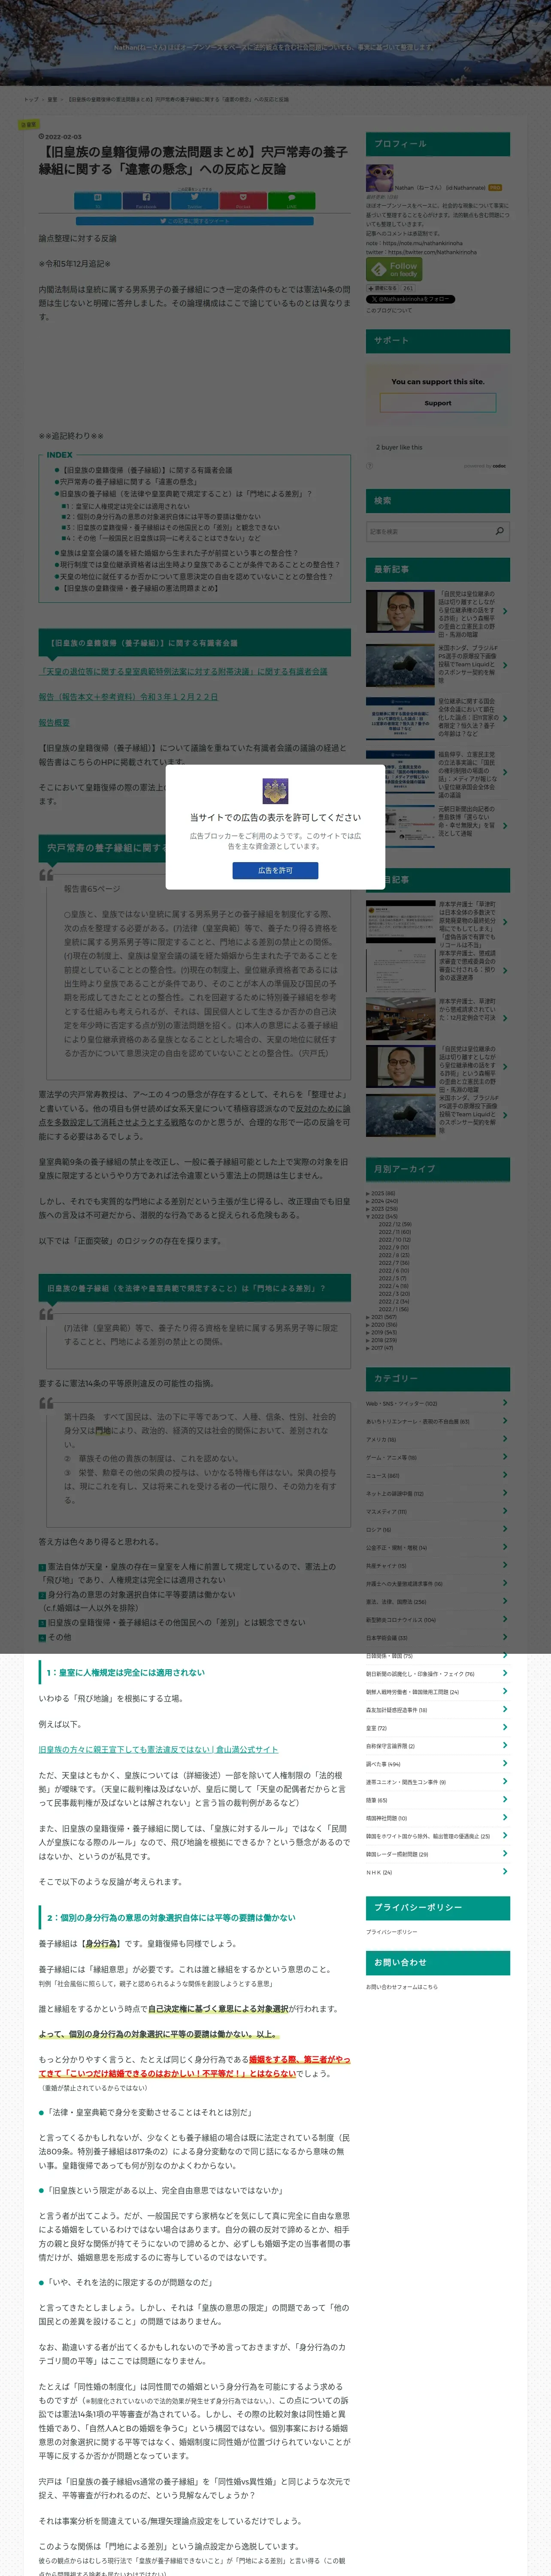Share the article on Twitter
This screenshot has height=2576, width=551.
(x=195, y=200)
